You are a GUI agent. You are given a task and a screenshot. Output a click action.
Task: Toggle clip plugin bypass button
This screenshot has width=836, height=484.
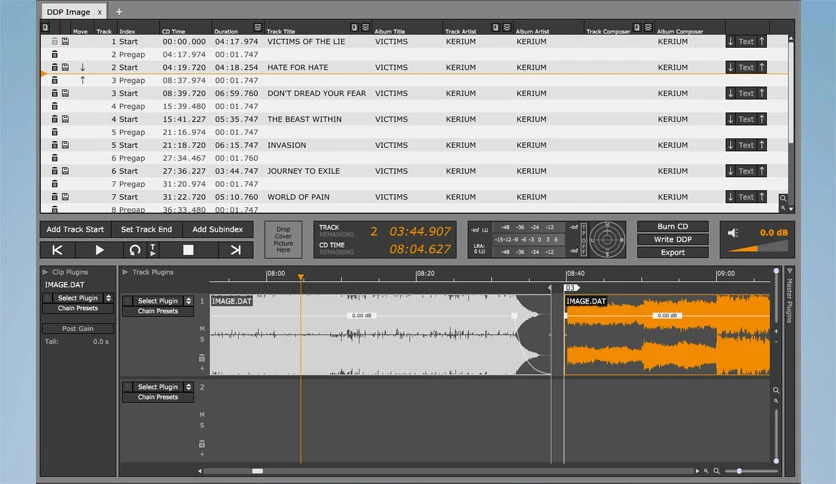coord(48,298)
